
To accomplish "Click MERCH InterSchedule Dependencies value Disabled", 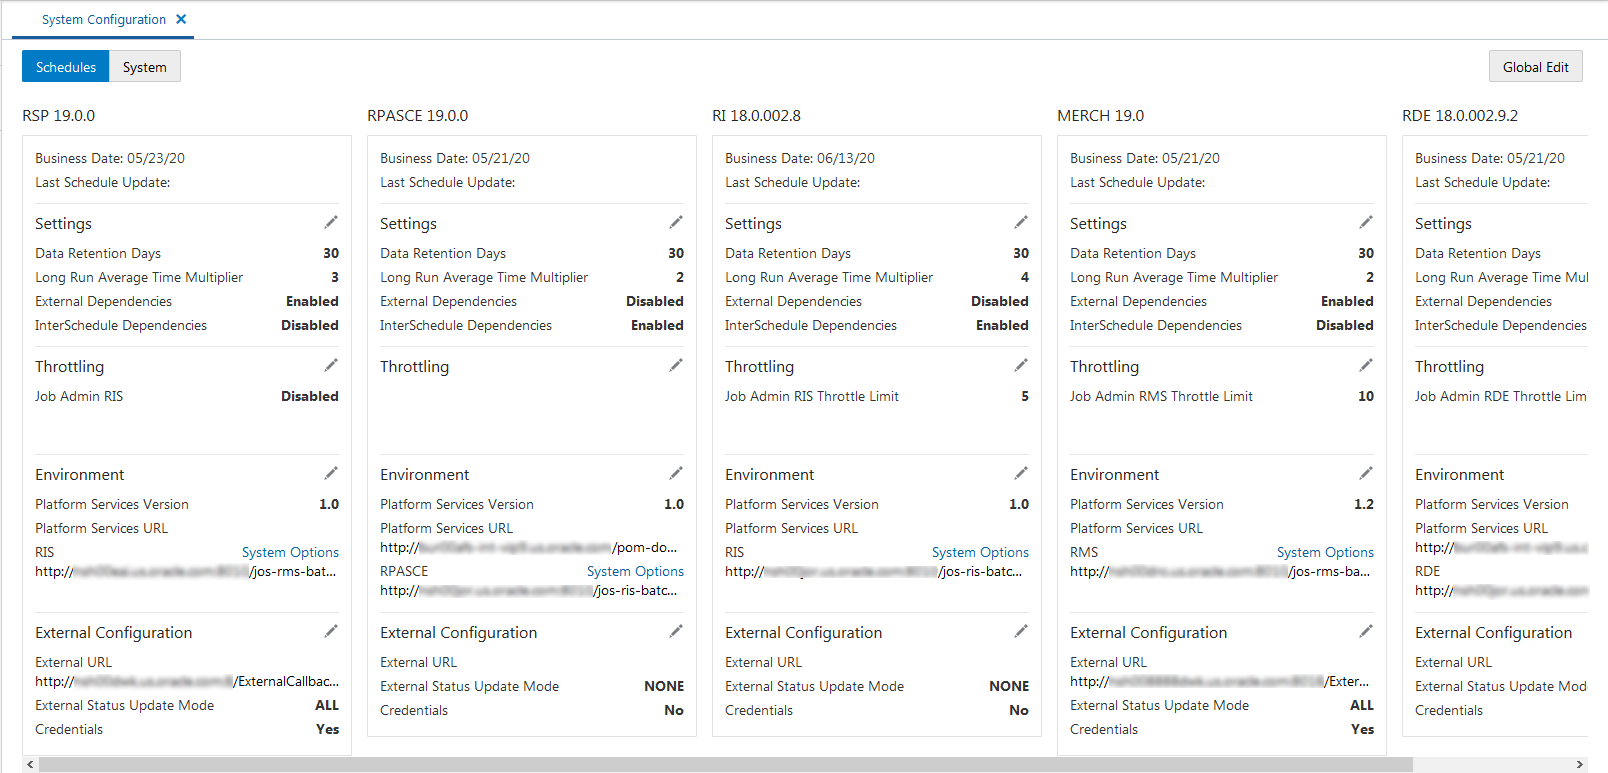I will (x=1345, y=325).
